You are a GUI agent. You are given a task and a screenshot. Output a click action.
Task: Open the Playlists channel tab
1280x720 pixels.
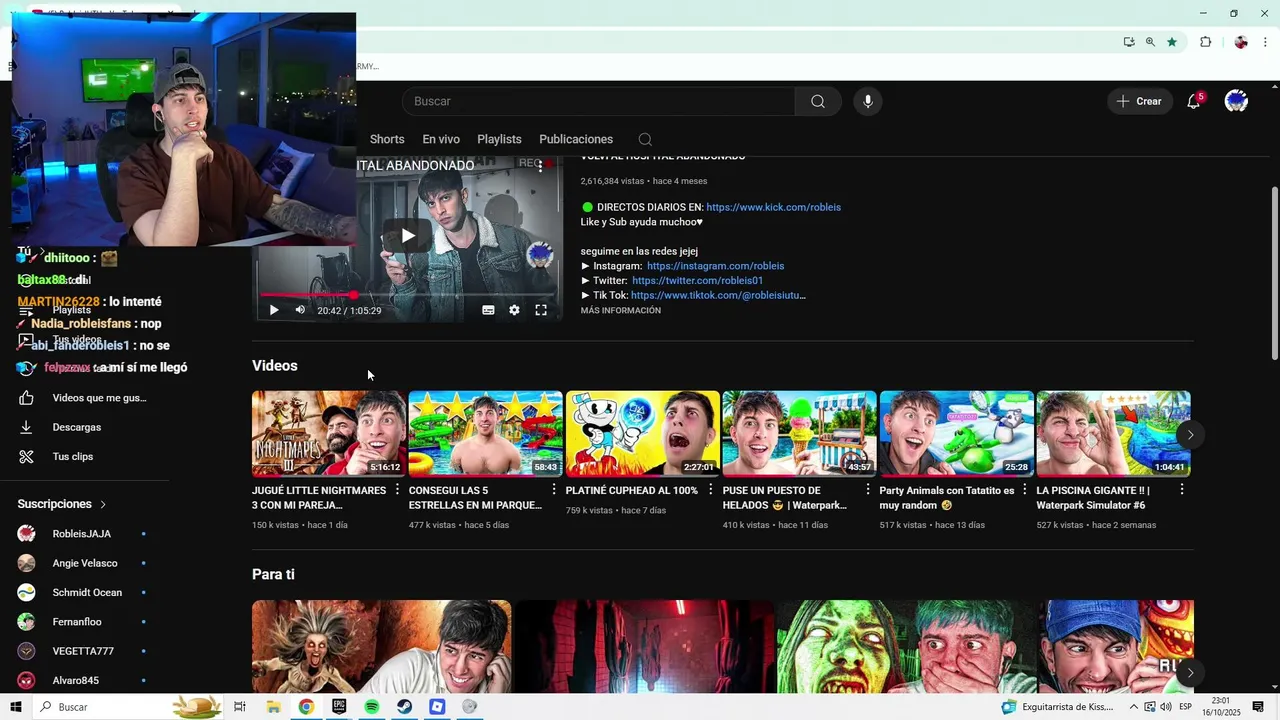[499, 139]
